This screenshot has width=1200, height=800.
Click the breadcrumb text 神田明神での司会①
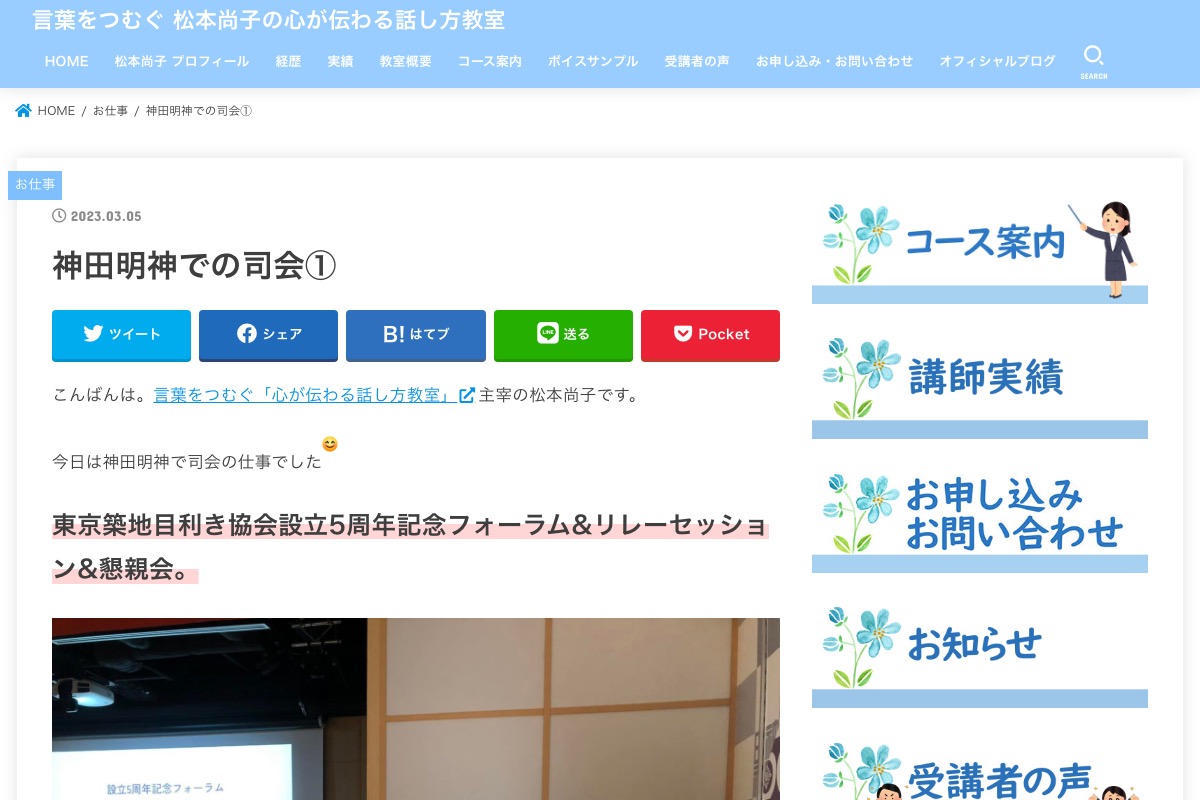(199, 111)
